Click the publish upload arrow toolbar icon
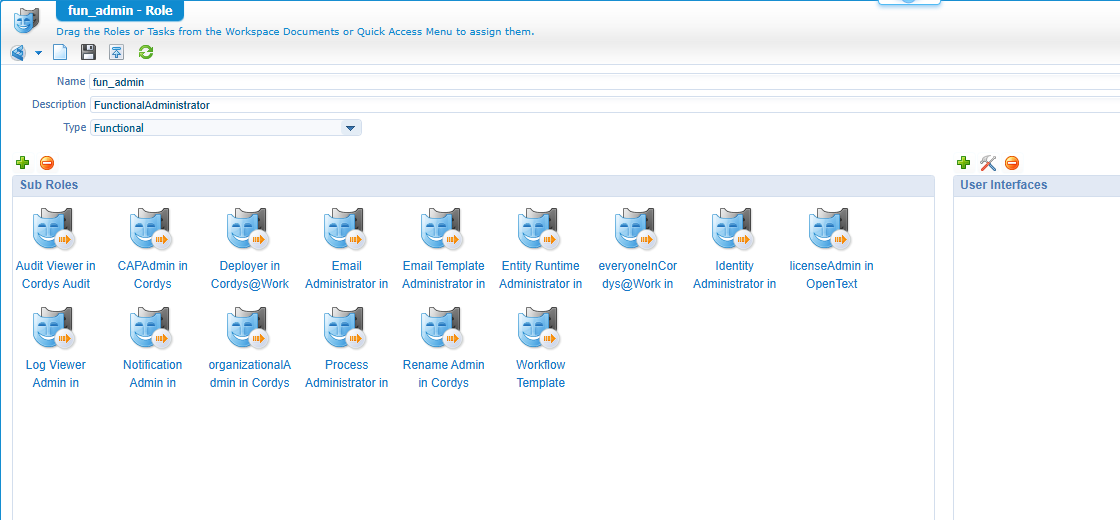This screenshot has width=1120, height=520. click(x=117, y=52)
